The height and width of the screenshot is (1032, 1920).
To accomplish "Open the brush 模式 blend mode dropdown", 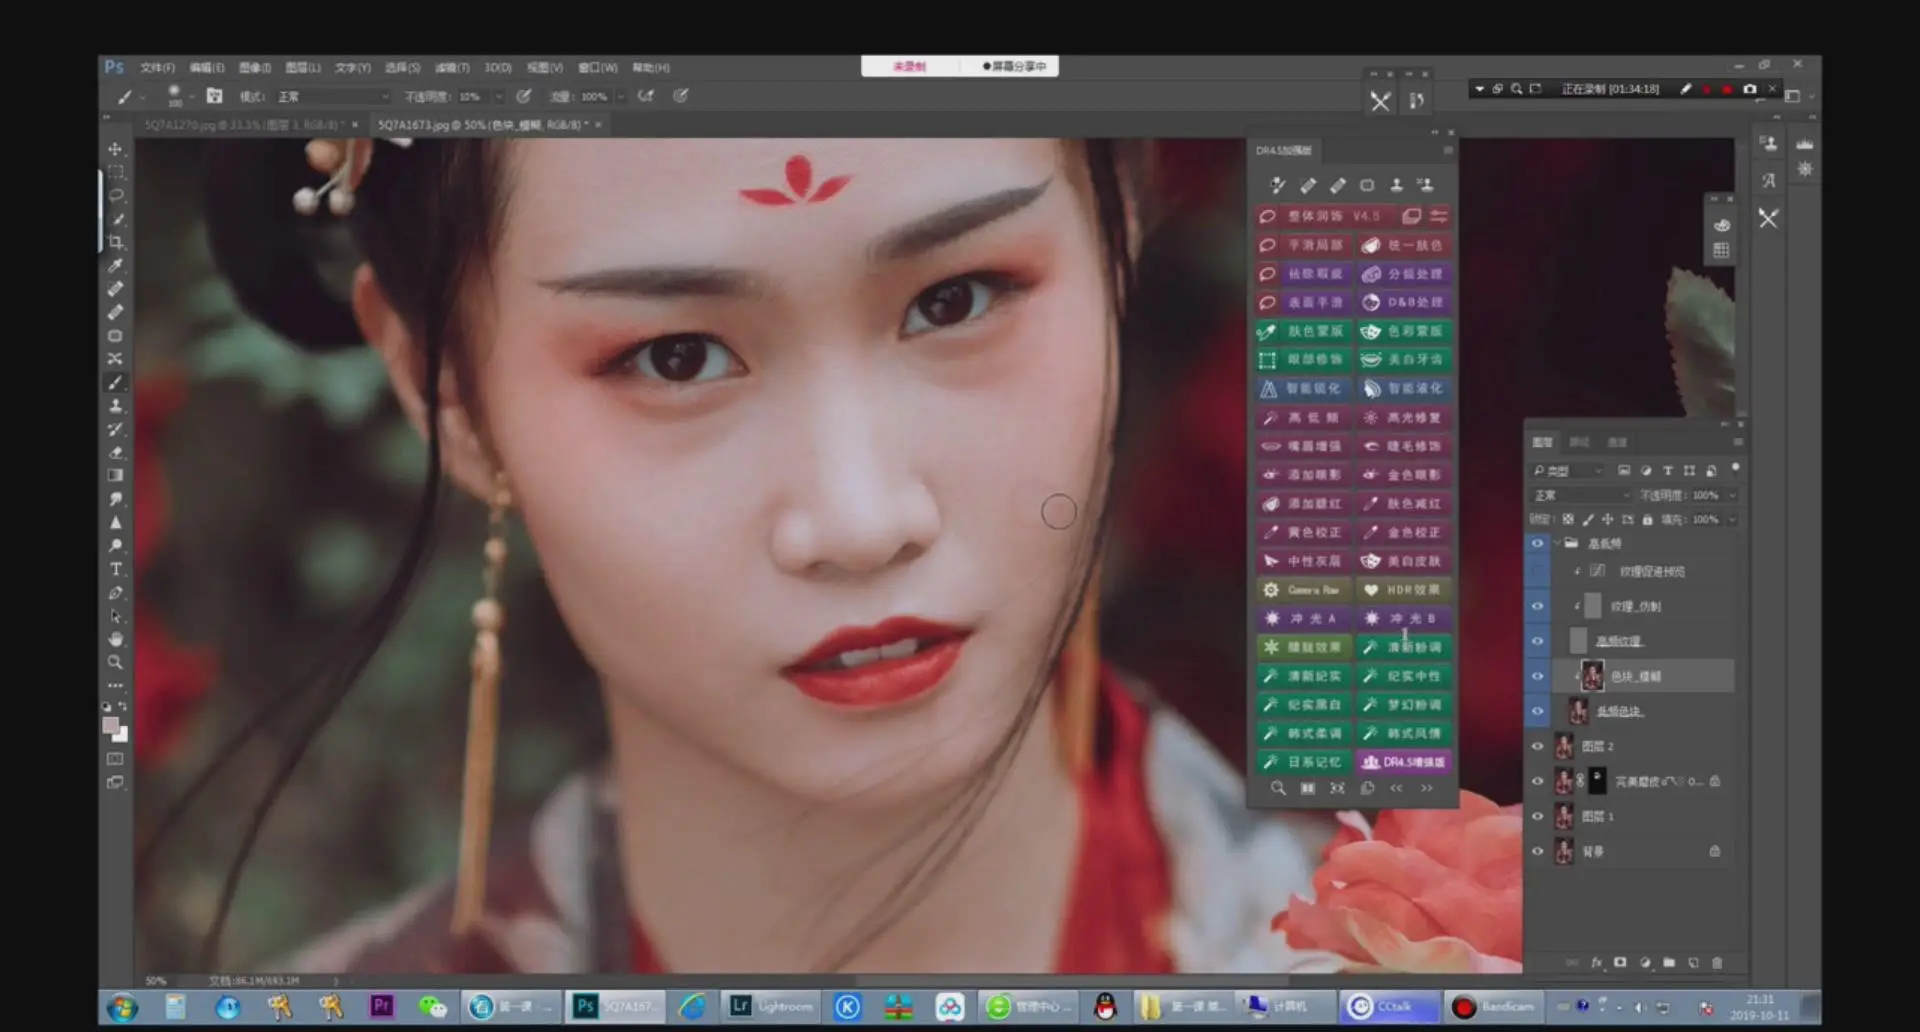I will tap(332, 96).
